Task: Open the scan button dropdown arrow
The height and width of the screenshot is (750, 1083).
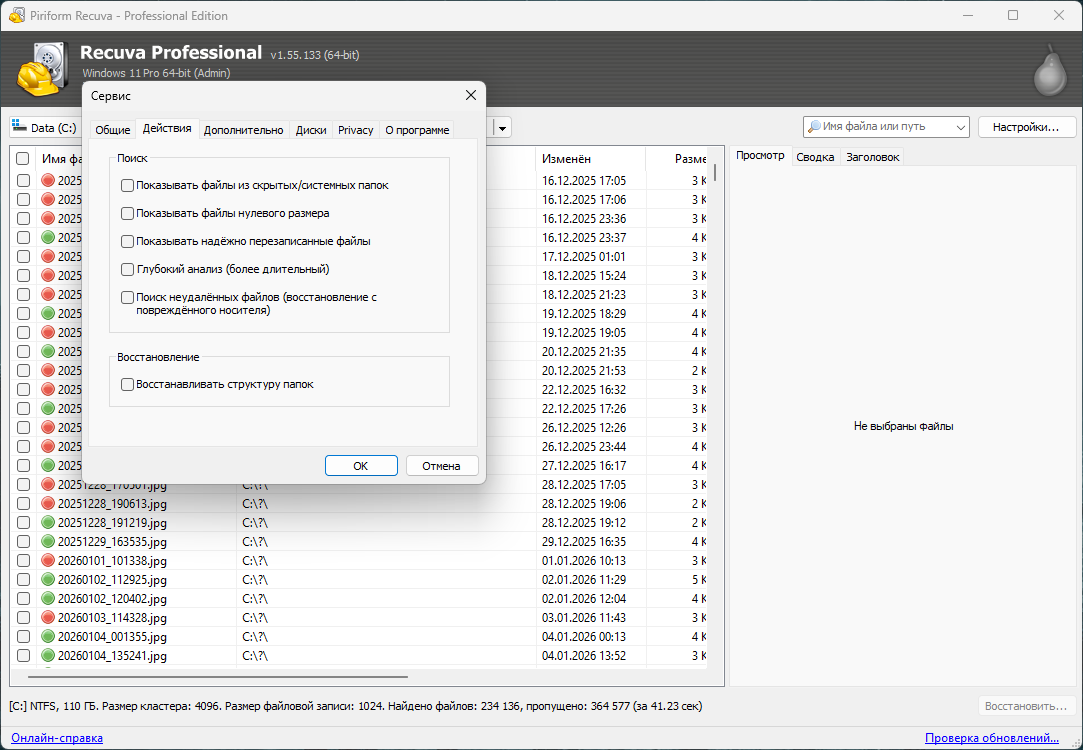Action: tap(503, 128)
